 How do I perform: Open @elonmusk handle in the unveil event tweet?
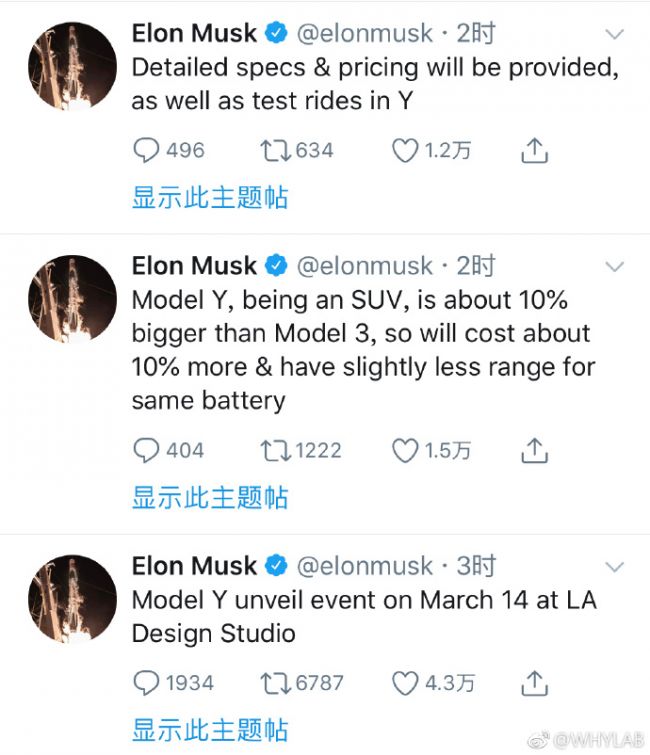point(364,566)
